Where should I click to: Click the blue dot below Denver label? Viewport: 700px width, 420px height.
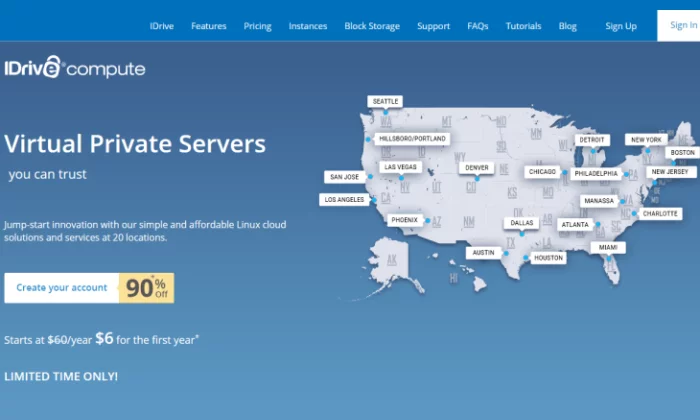[477, 179]
